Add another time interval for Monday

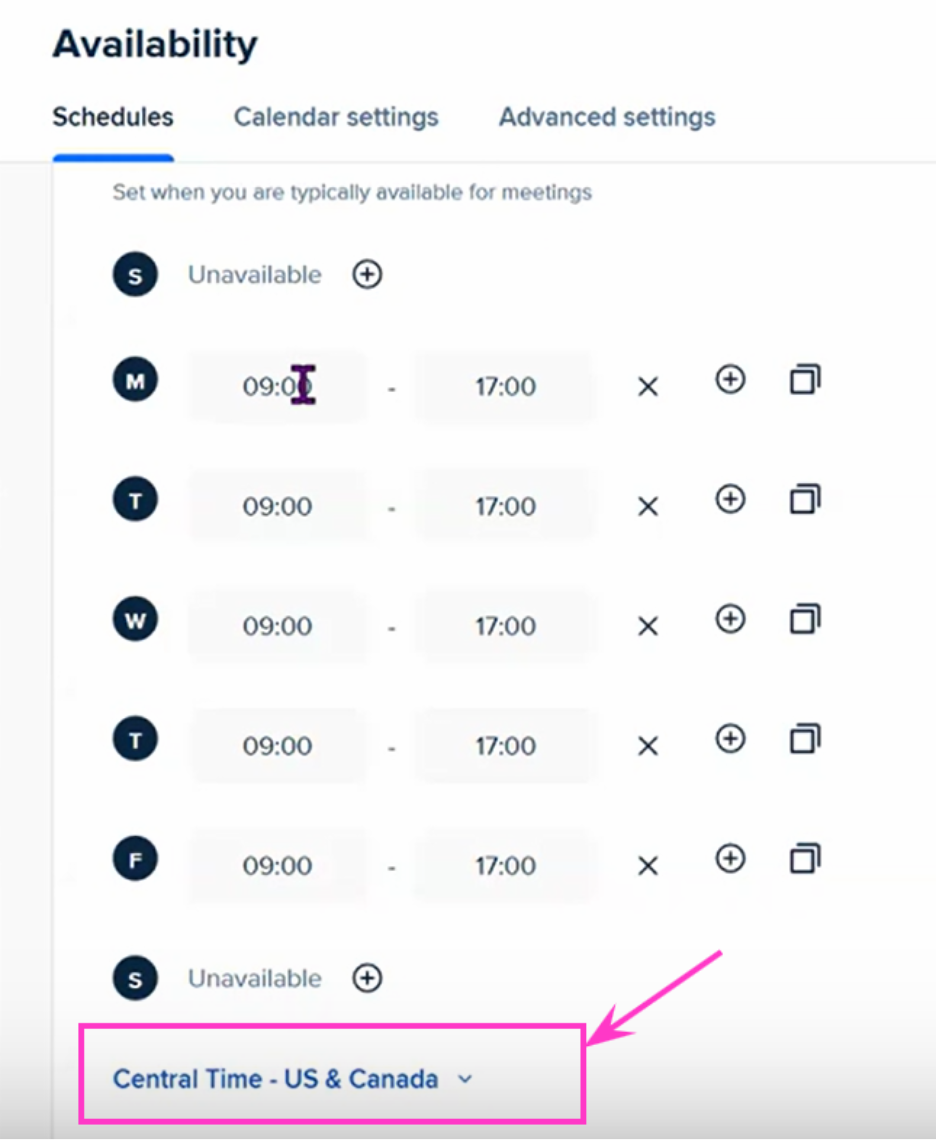coord(730,380)
